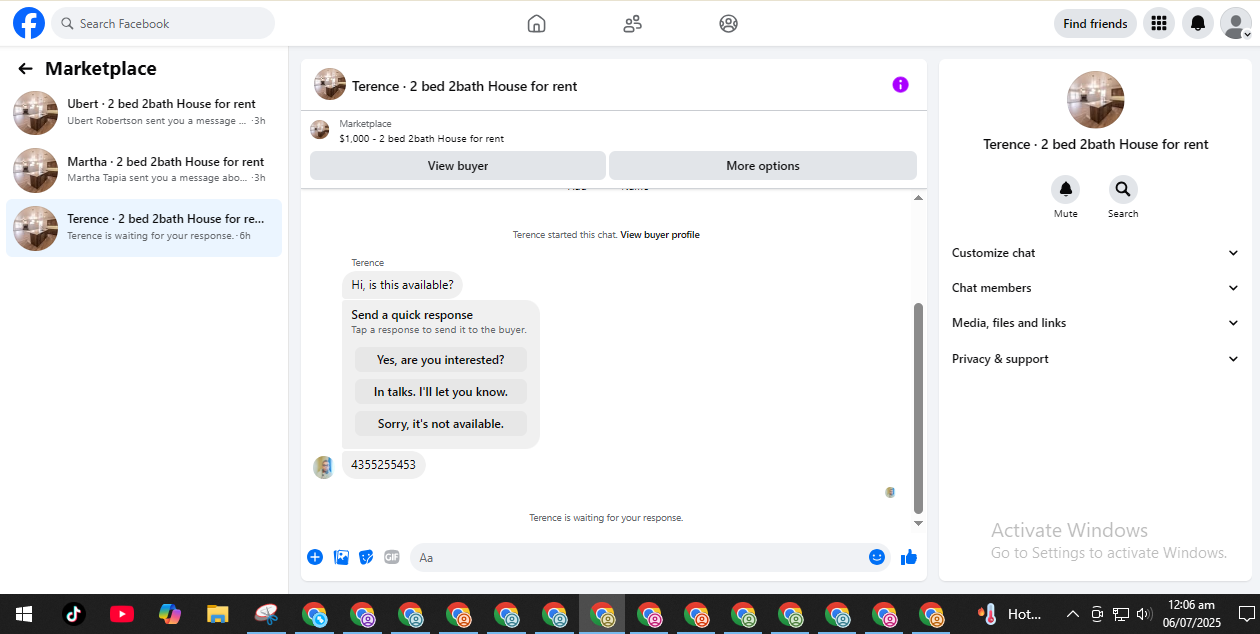Image resolution: width=1260 pixels, height=634 pixels.
Task: Click the large listing photo in right panel
Action: 1096,99
